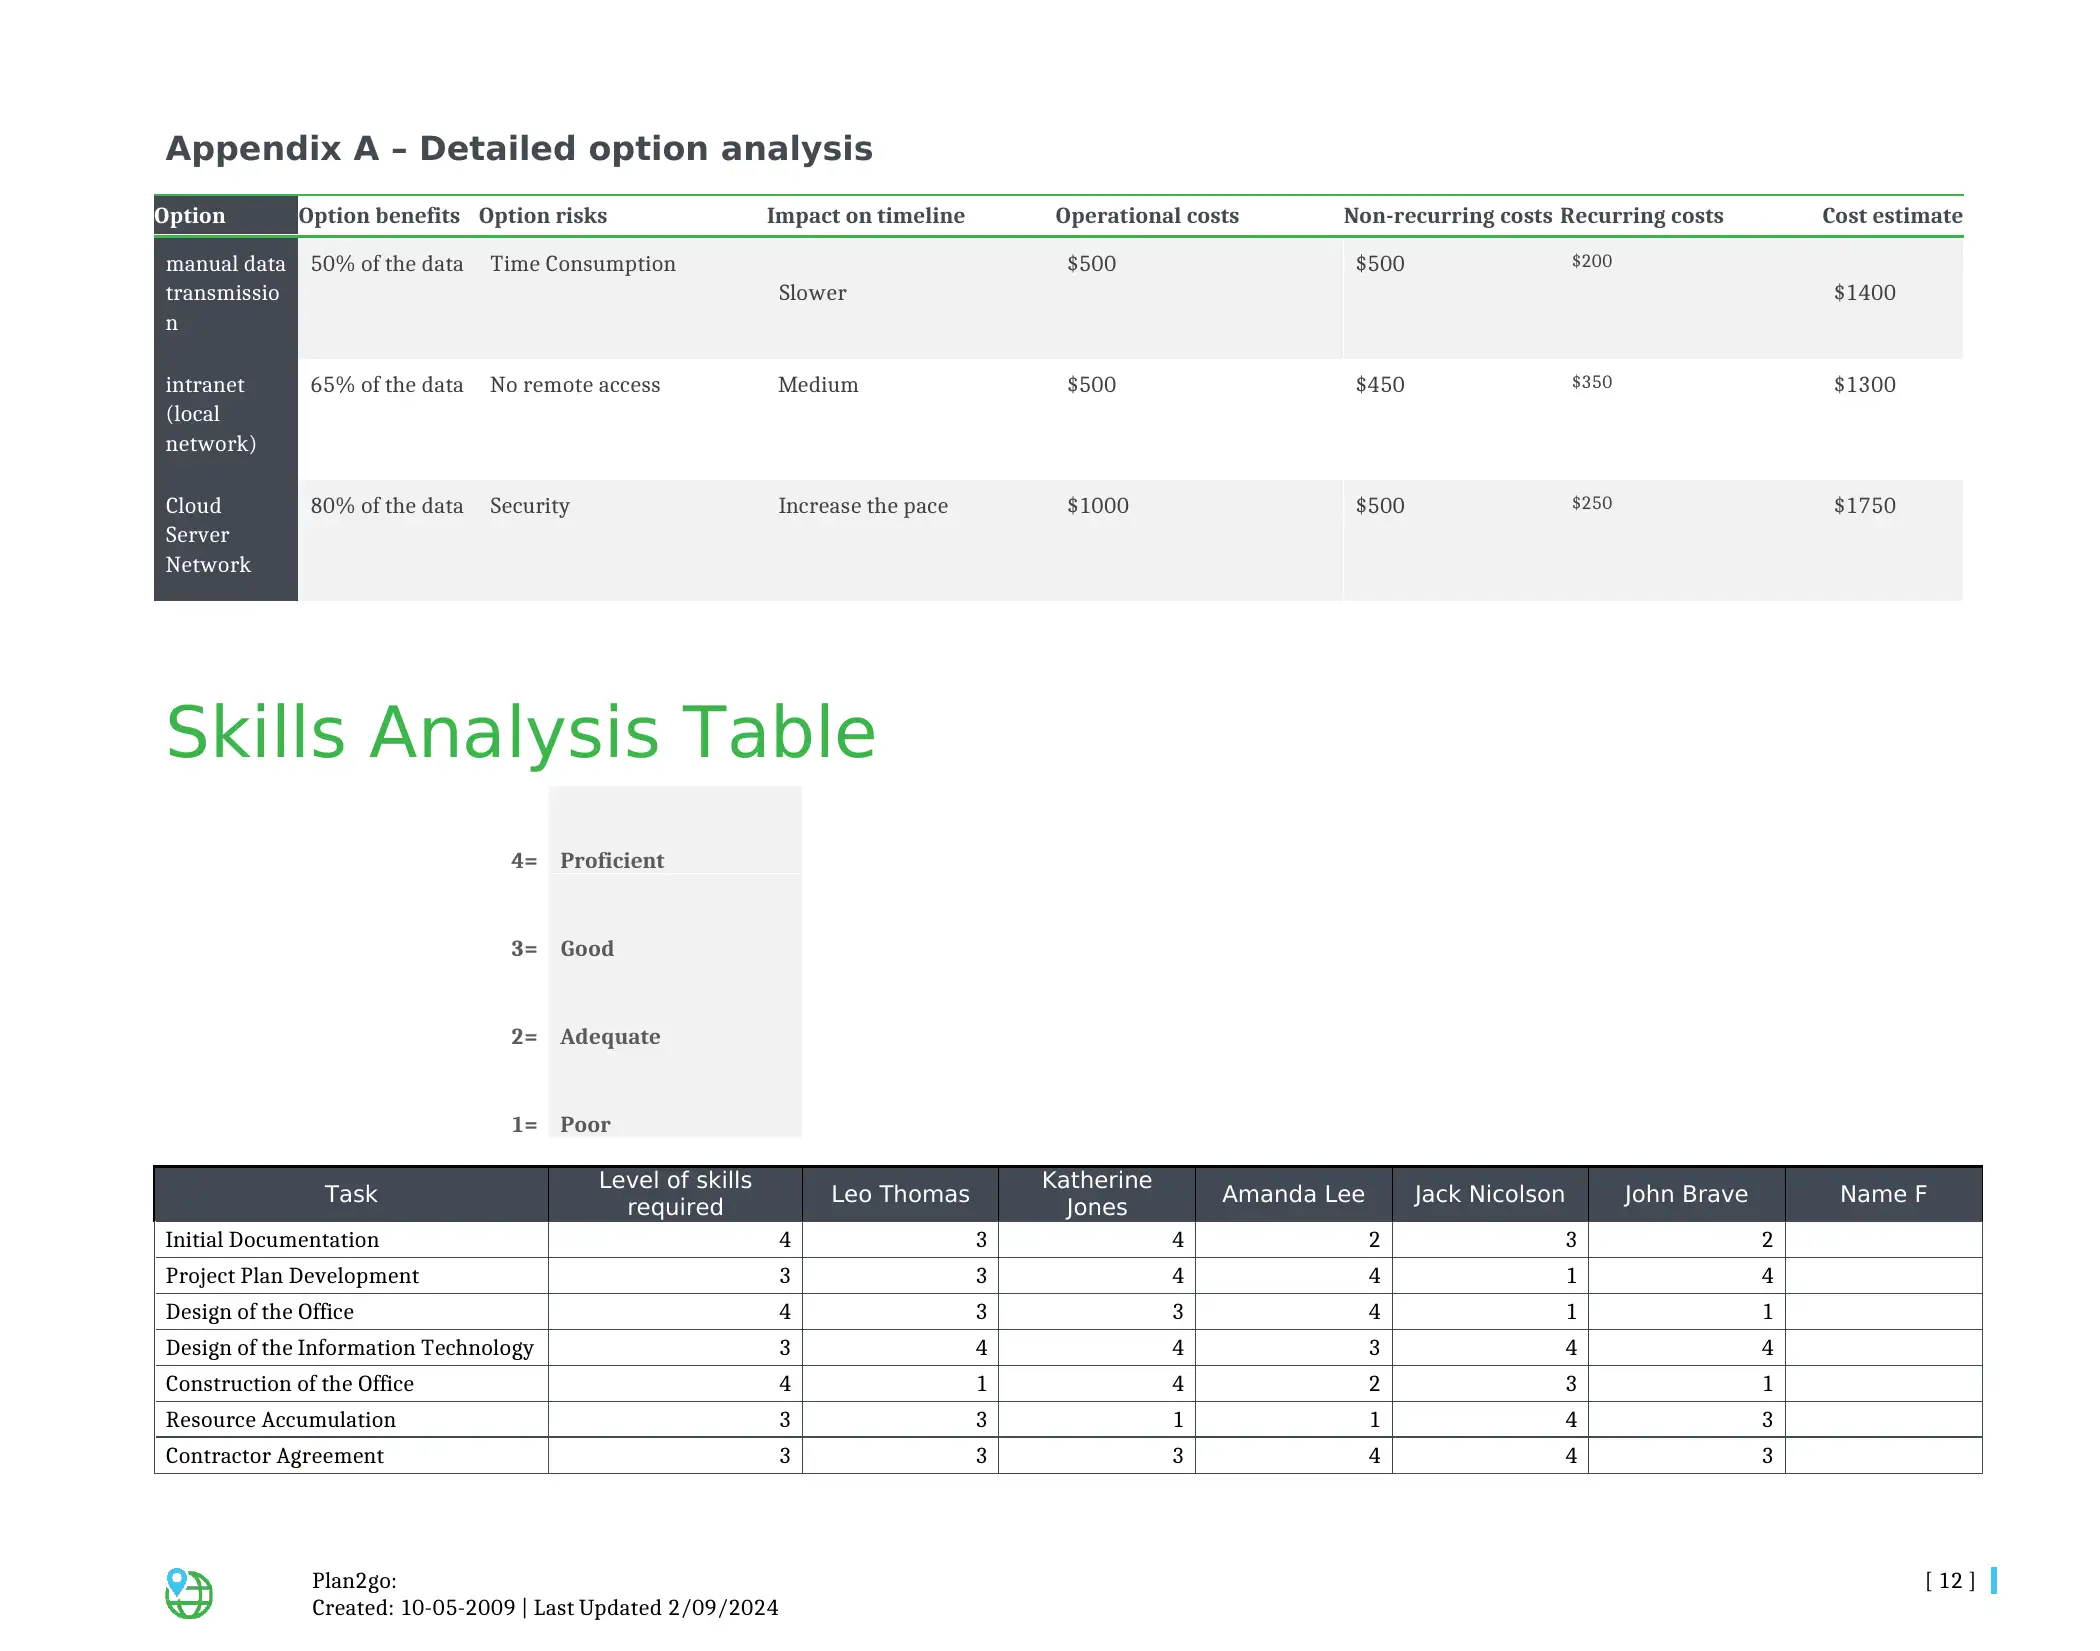Image resolution: width=2100 pixels, height=1651 pixels.
Task: Click the 'Leo Thomas' column header
Action: [x=900, y=1194]
